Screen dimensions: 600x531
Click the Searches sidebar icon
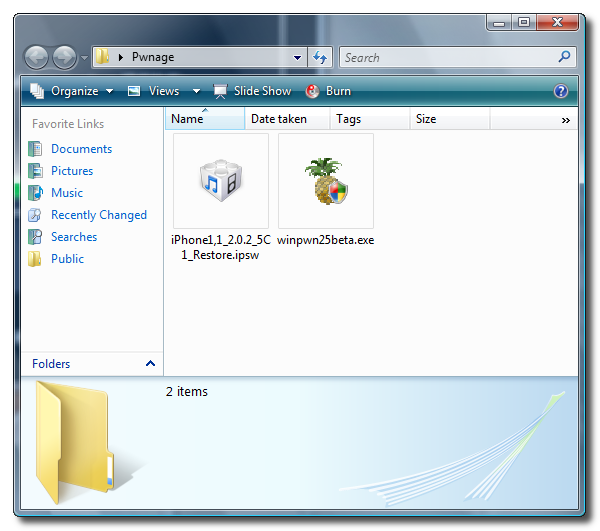[35, 237]
